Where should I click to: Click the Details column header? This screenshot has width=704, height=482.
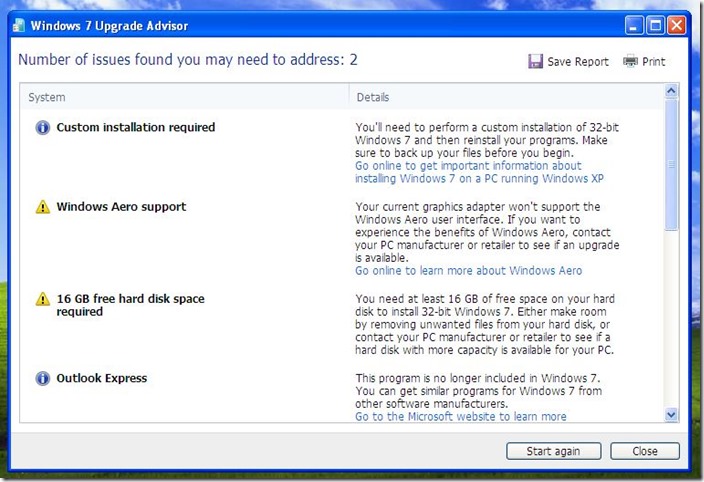coord(373,97)
